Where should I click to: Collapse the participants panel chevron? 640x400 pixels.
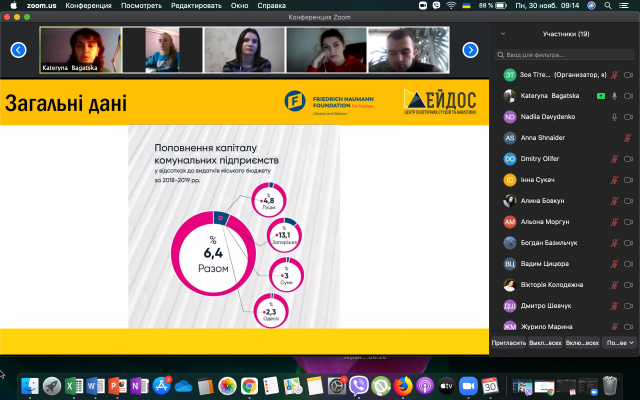pos(503,34)
